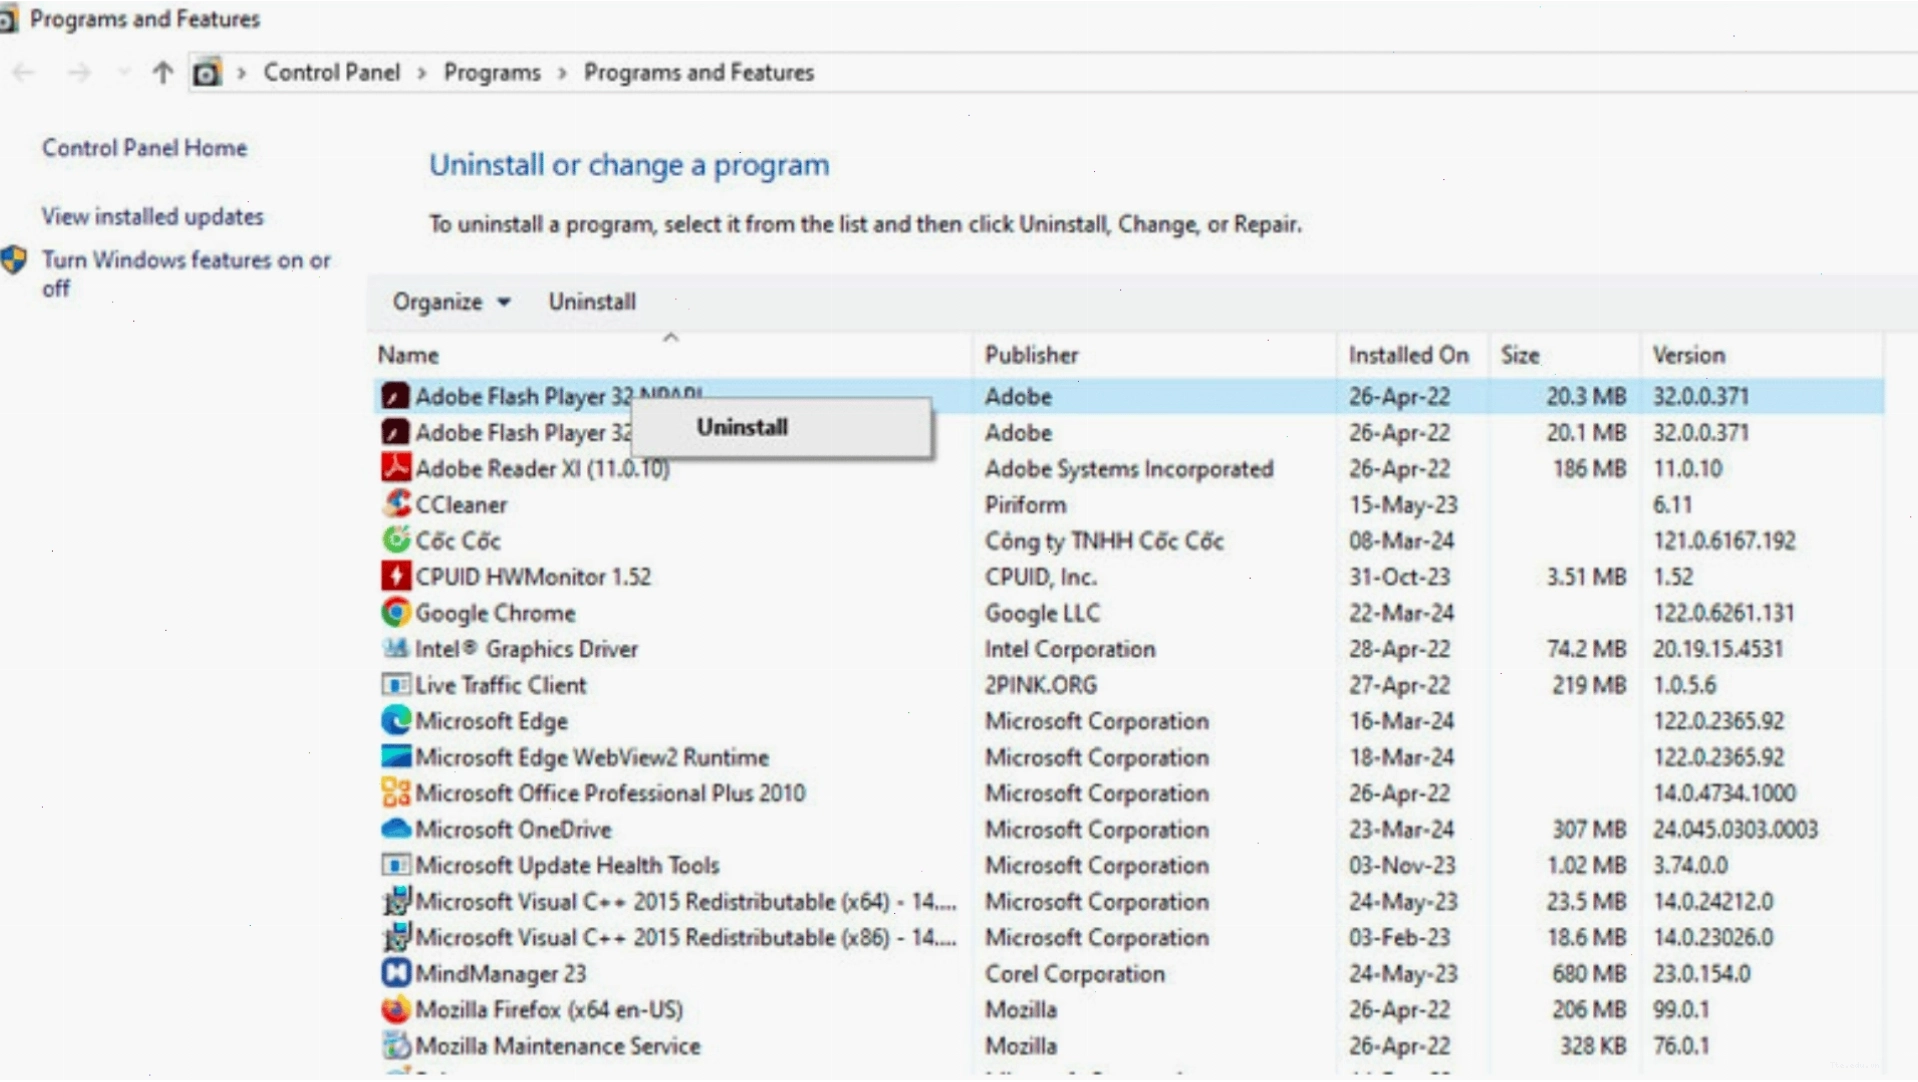Click the Visual C++ 2015 x86 icon
Viewport: 1918px width, 1082px height.
[x=395, y=937]
